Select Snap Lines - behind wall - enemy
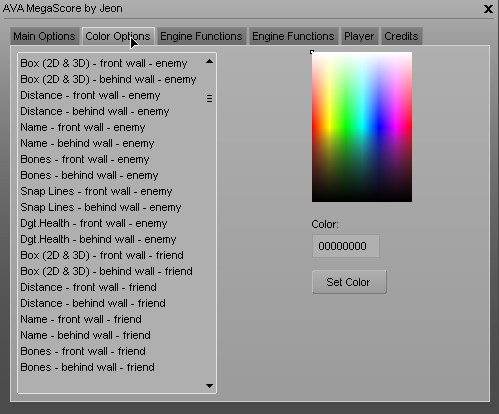 pyautogui.click(x=101, y=207)
